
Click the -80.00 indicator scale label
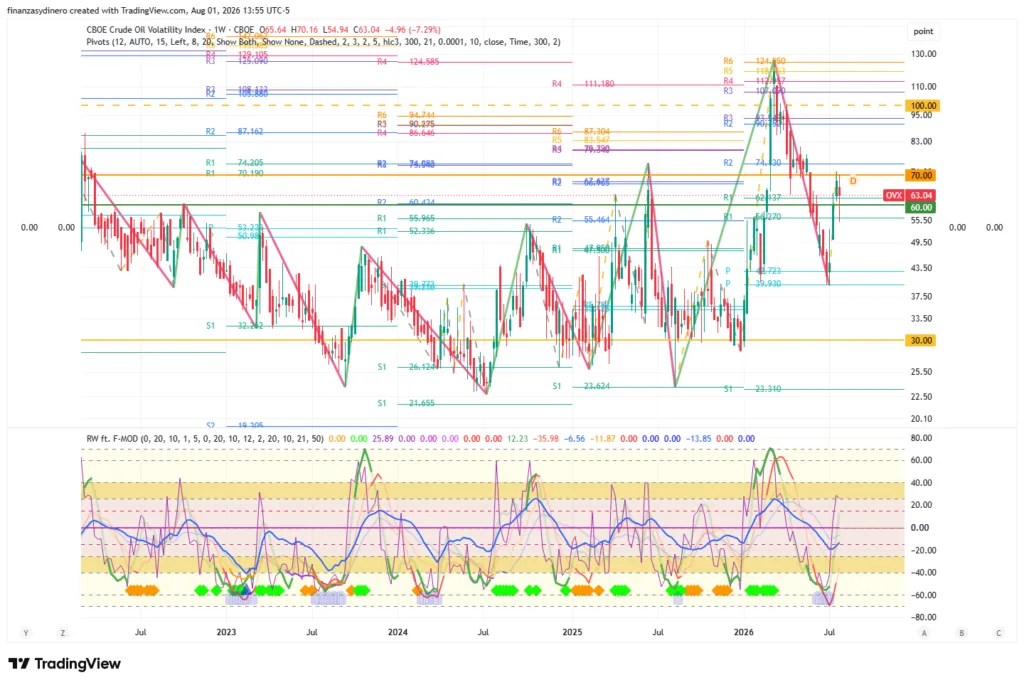(x=921, y=617)
